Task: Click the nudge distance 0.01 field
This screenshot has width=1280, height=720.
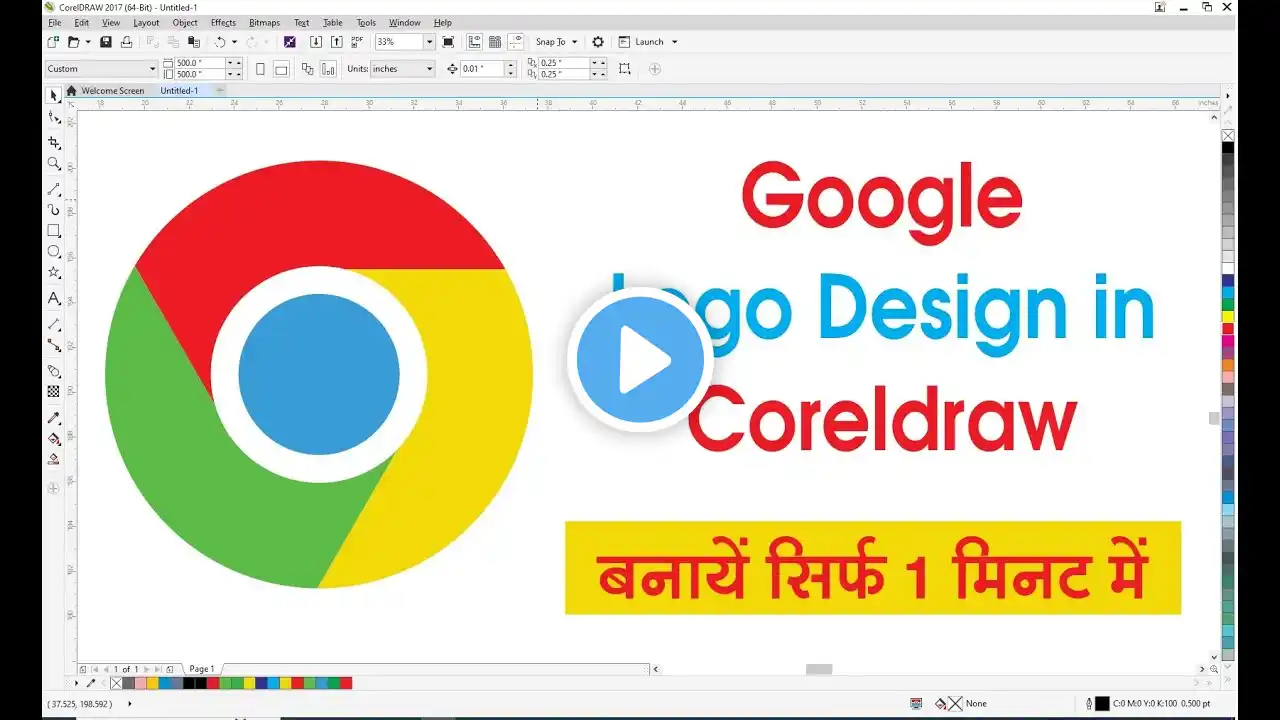Action: (482, 69)
